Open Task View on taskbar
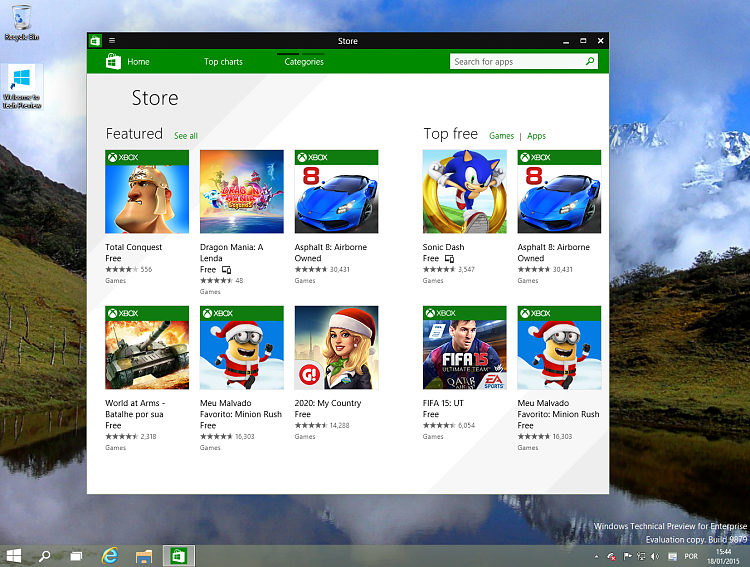The image size is (750, 567). pos(77,556)
